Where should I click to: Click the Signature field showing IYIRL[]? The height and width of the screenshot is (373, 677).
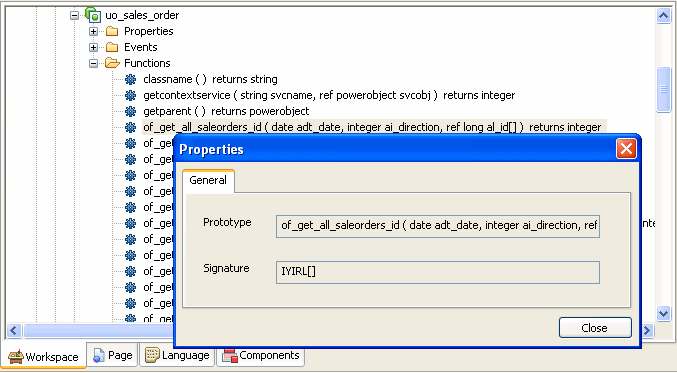pyautogui.click(x=438, y=272)
